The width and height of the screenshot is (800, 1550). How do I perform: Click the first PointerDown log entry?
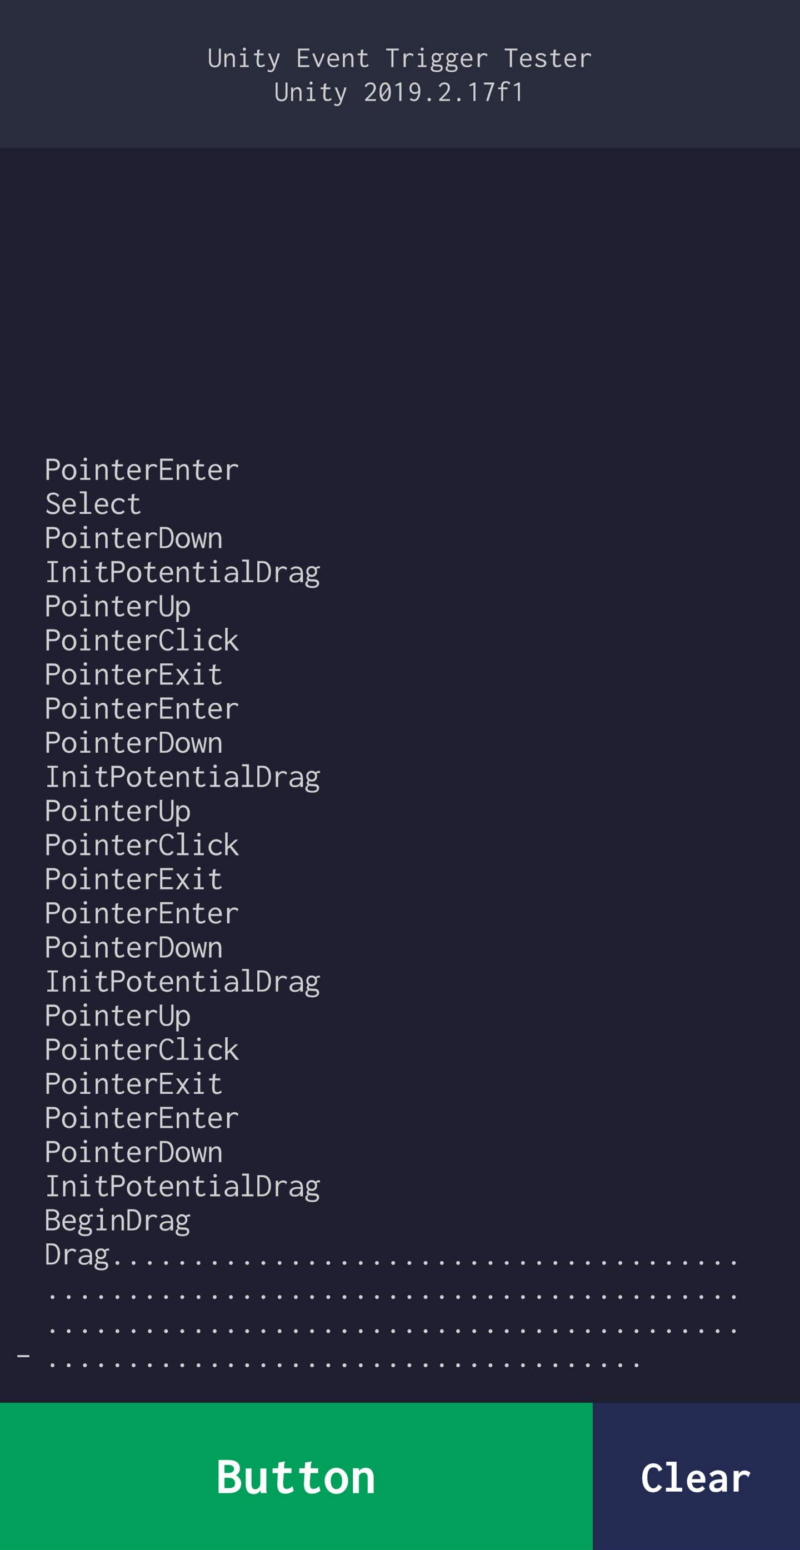click(x=133, y=537)
